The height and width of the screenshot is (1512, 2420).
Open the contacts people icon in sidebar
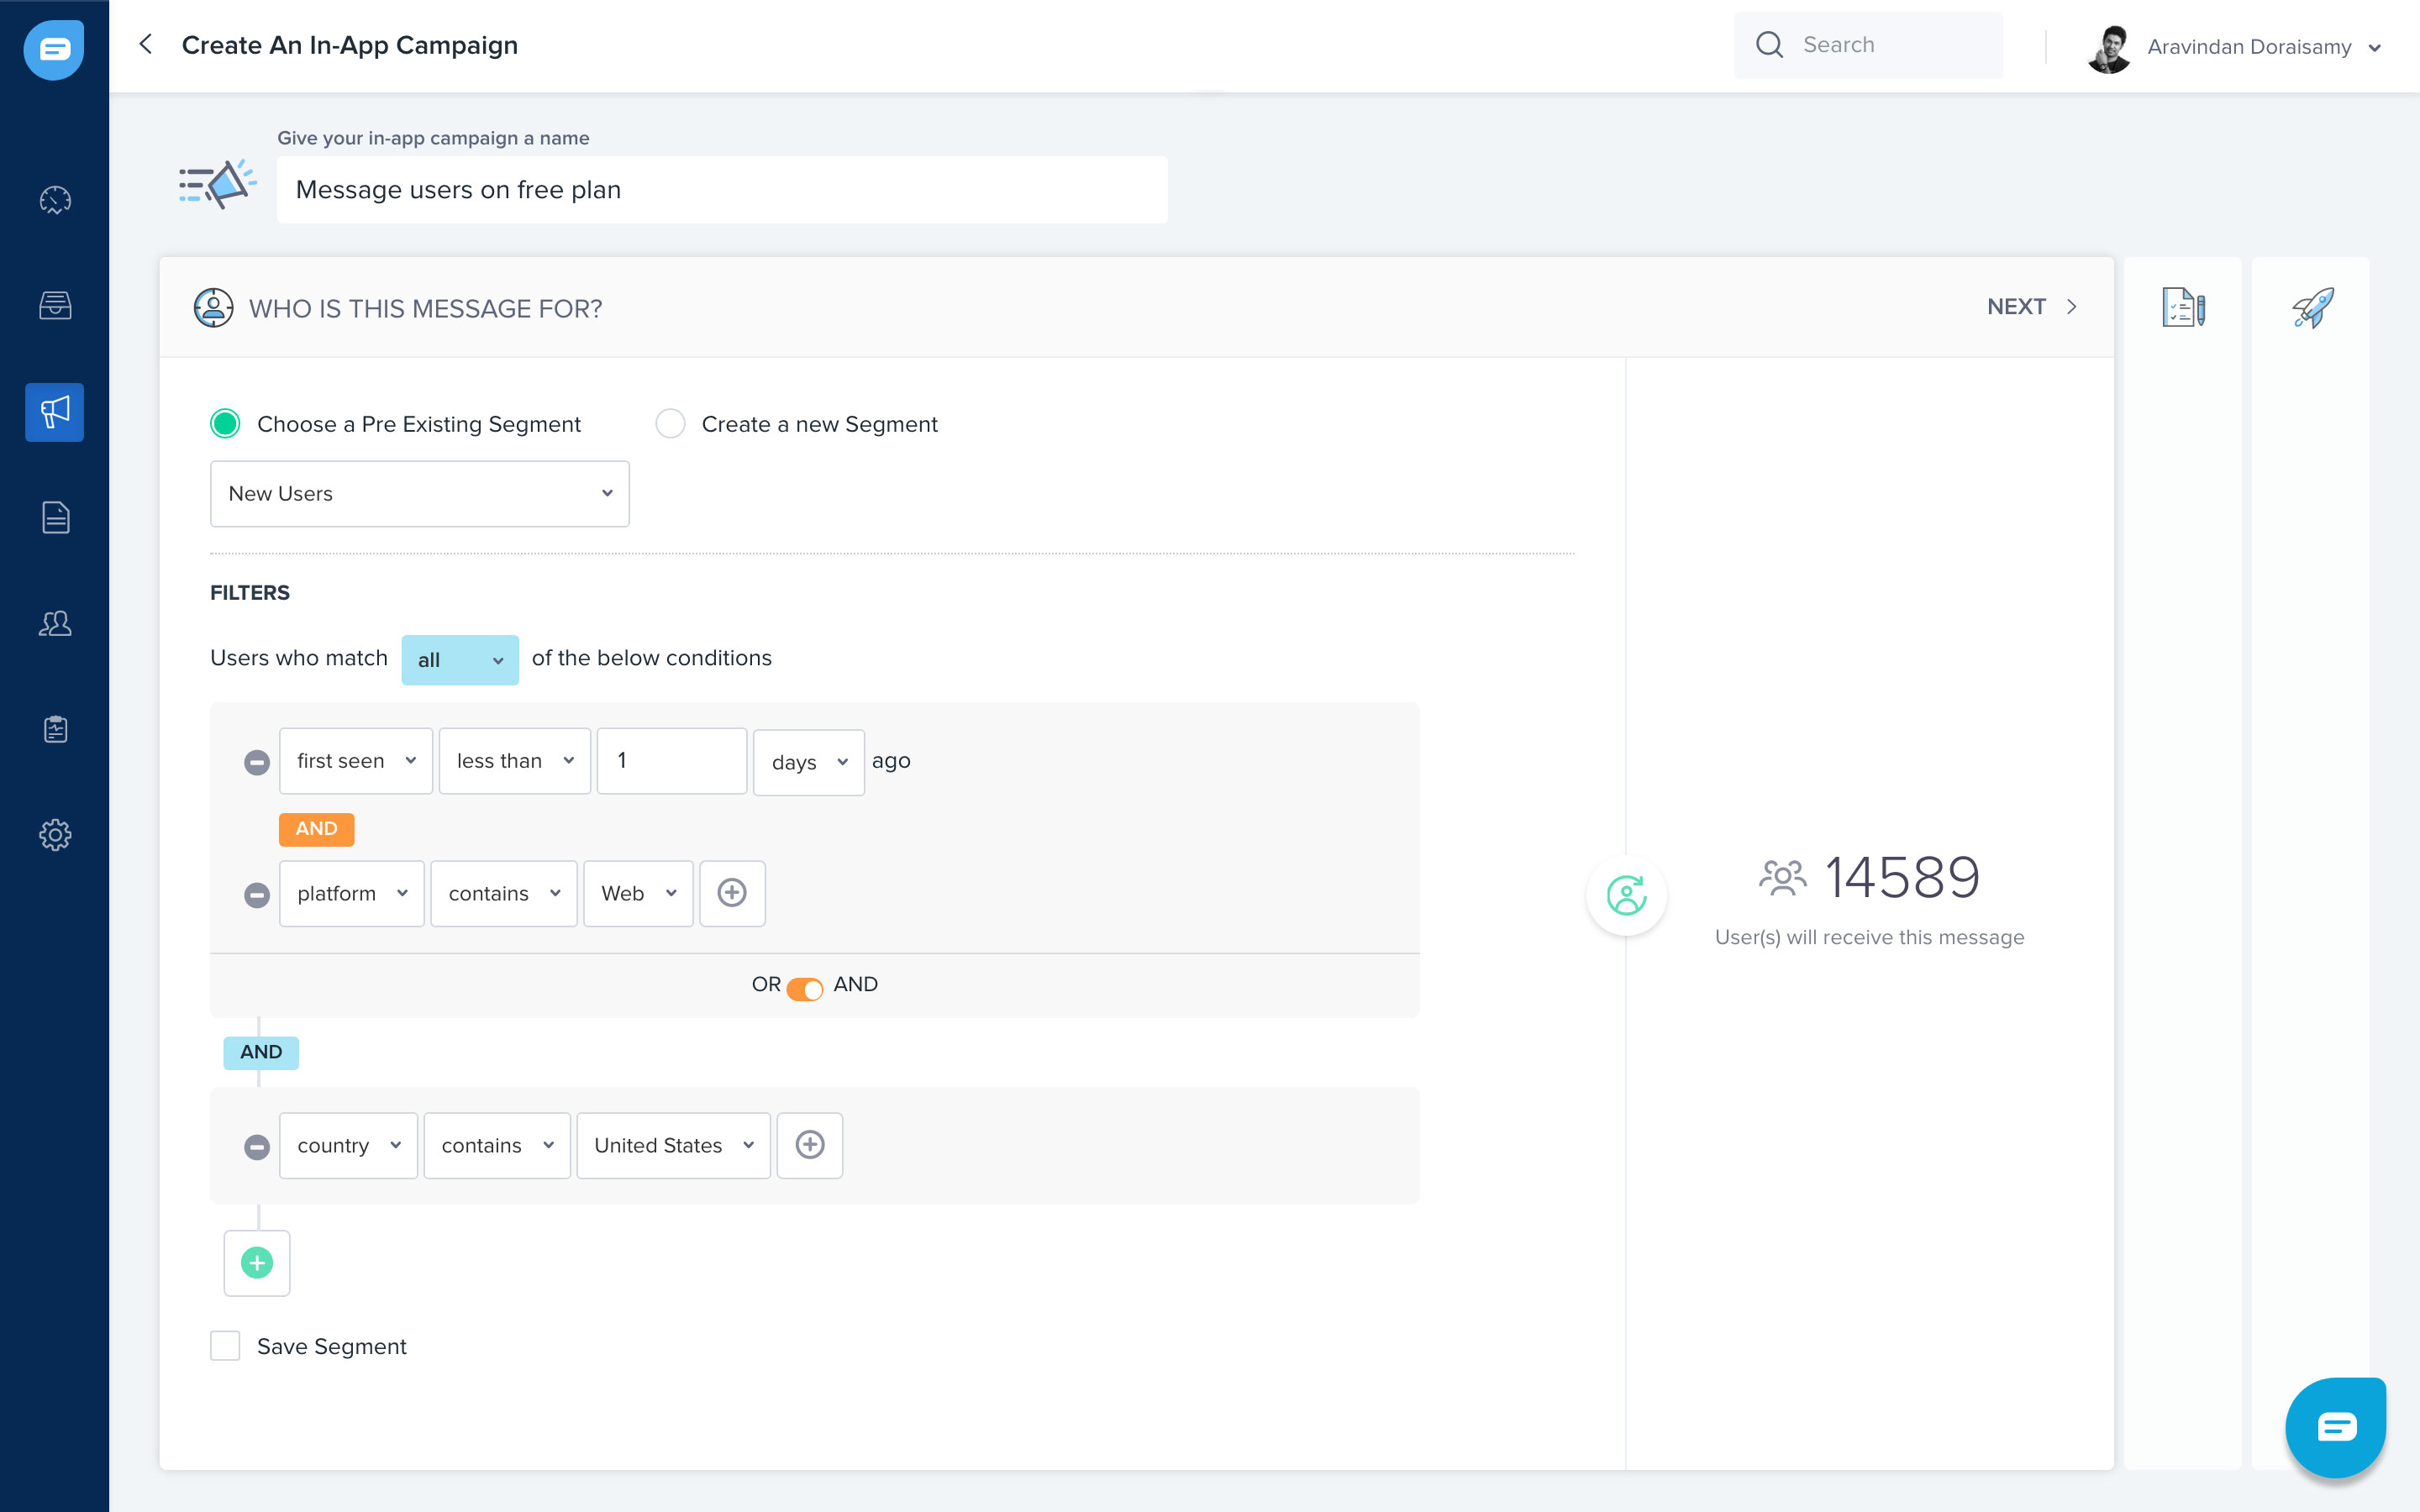coord(55,624)
